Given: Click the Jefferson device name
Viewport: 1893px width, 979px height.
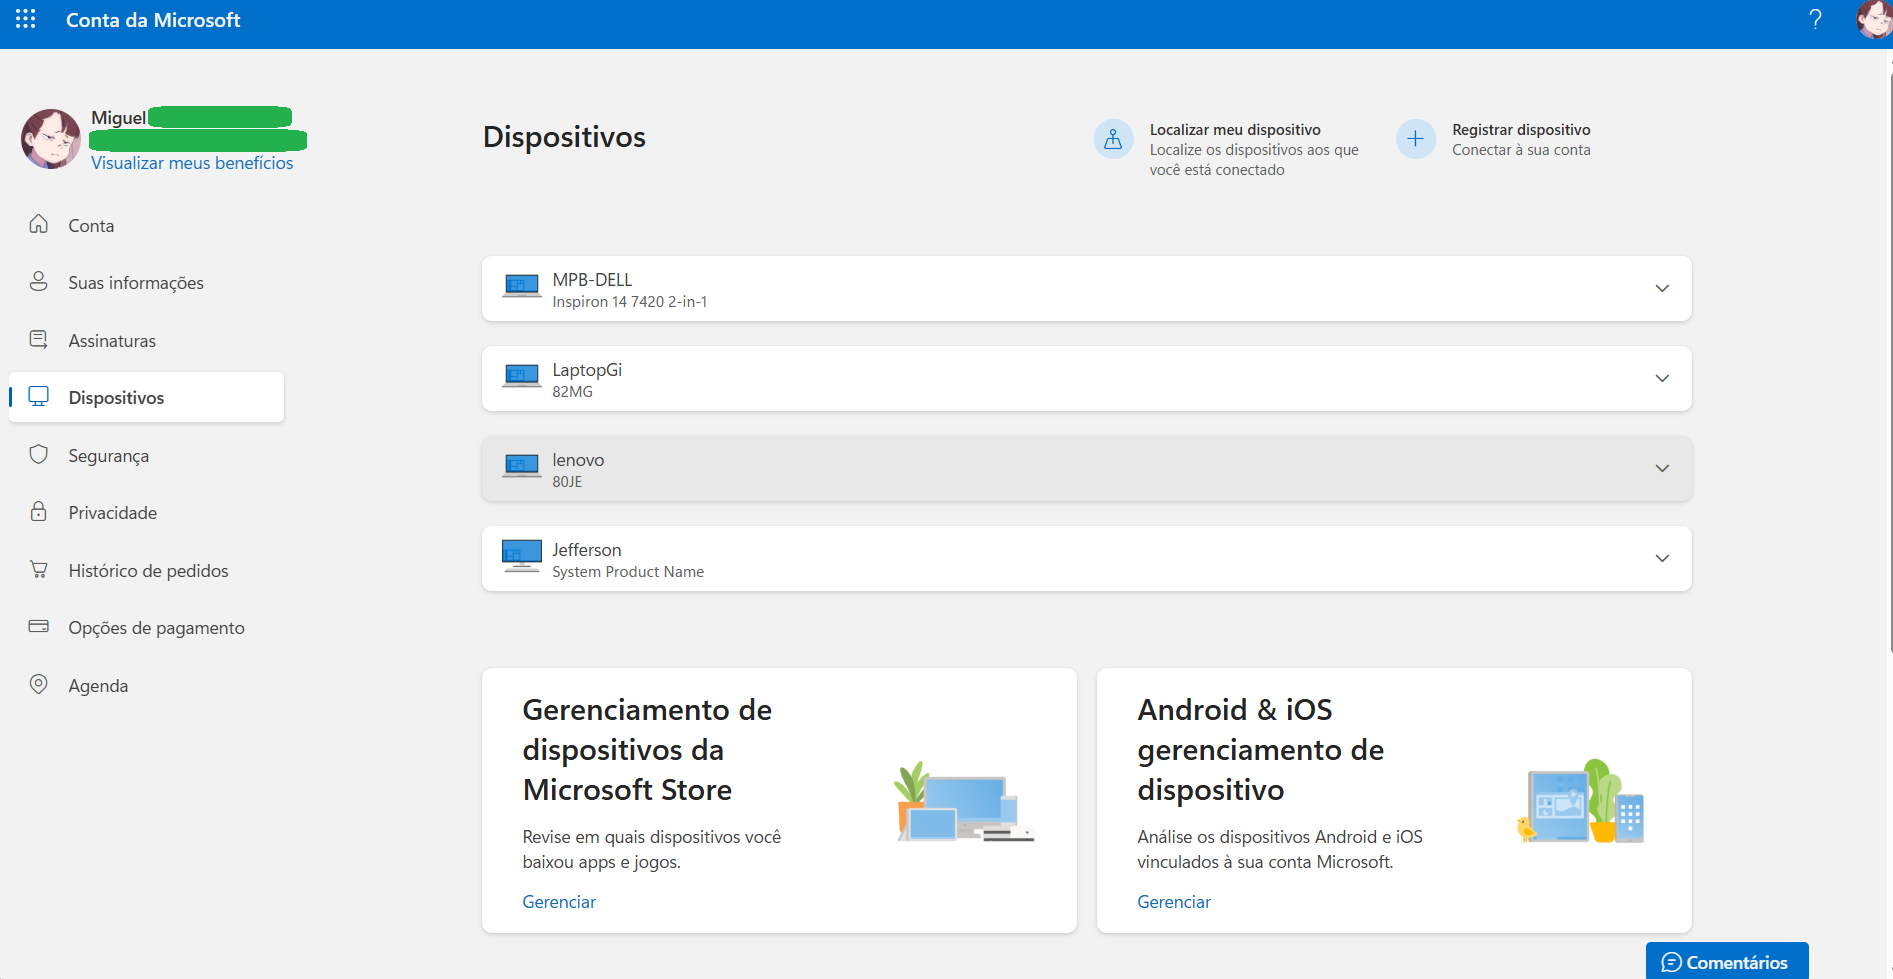Looking at the screenshot, I should (x=587, y=550).
